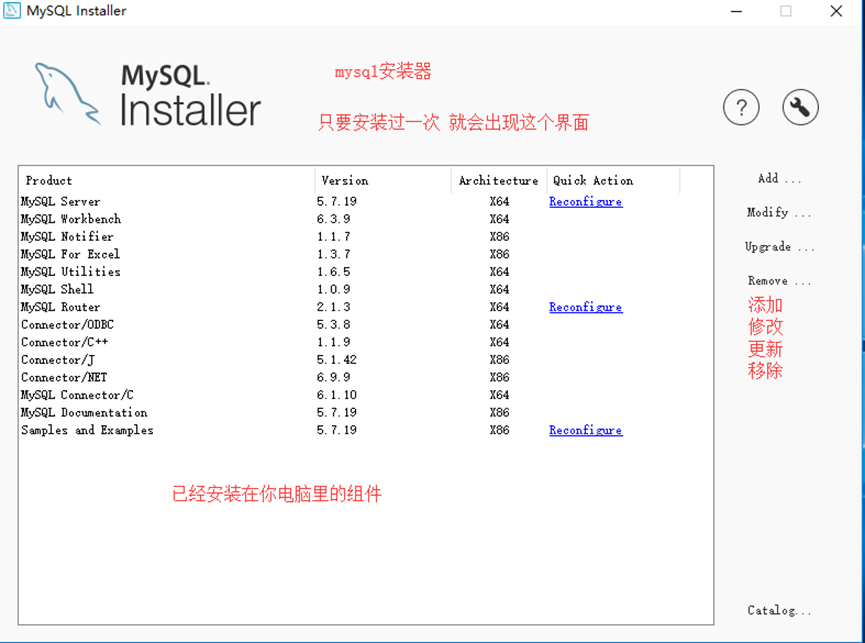Click Upgrade... button
The height and width of the screenshot is (643, 865).
(x=779, y=247)
